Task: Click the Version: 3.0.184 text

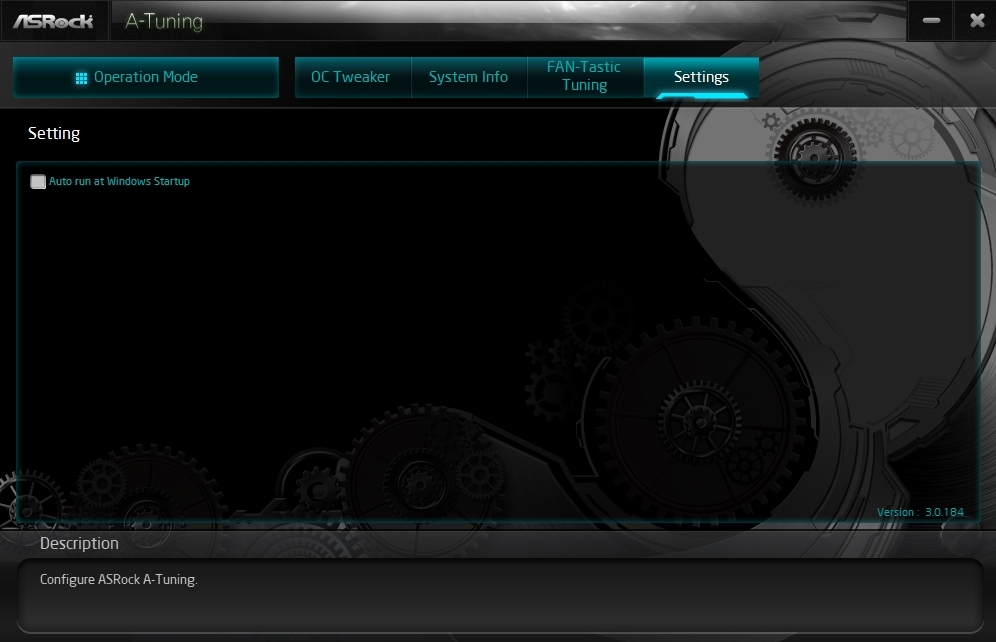Action: pyautogui.click(x=920, y=512)
